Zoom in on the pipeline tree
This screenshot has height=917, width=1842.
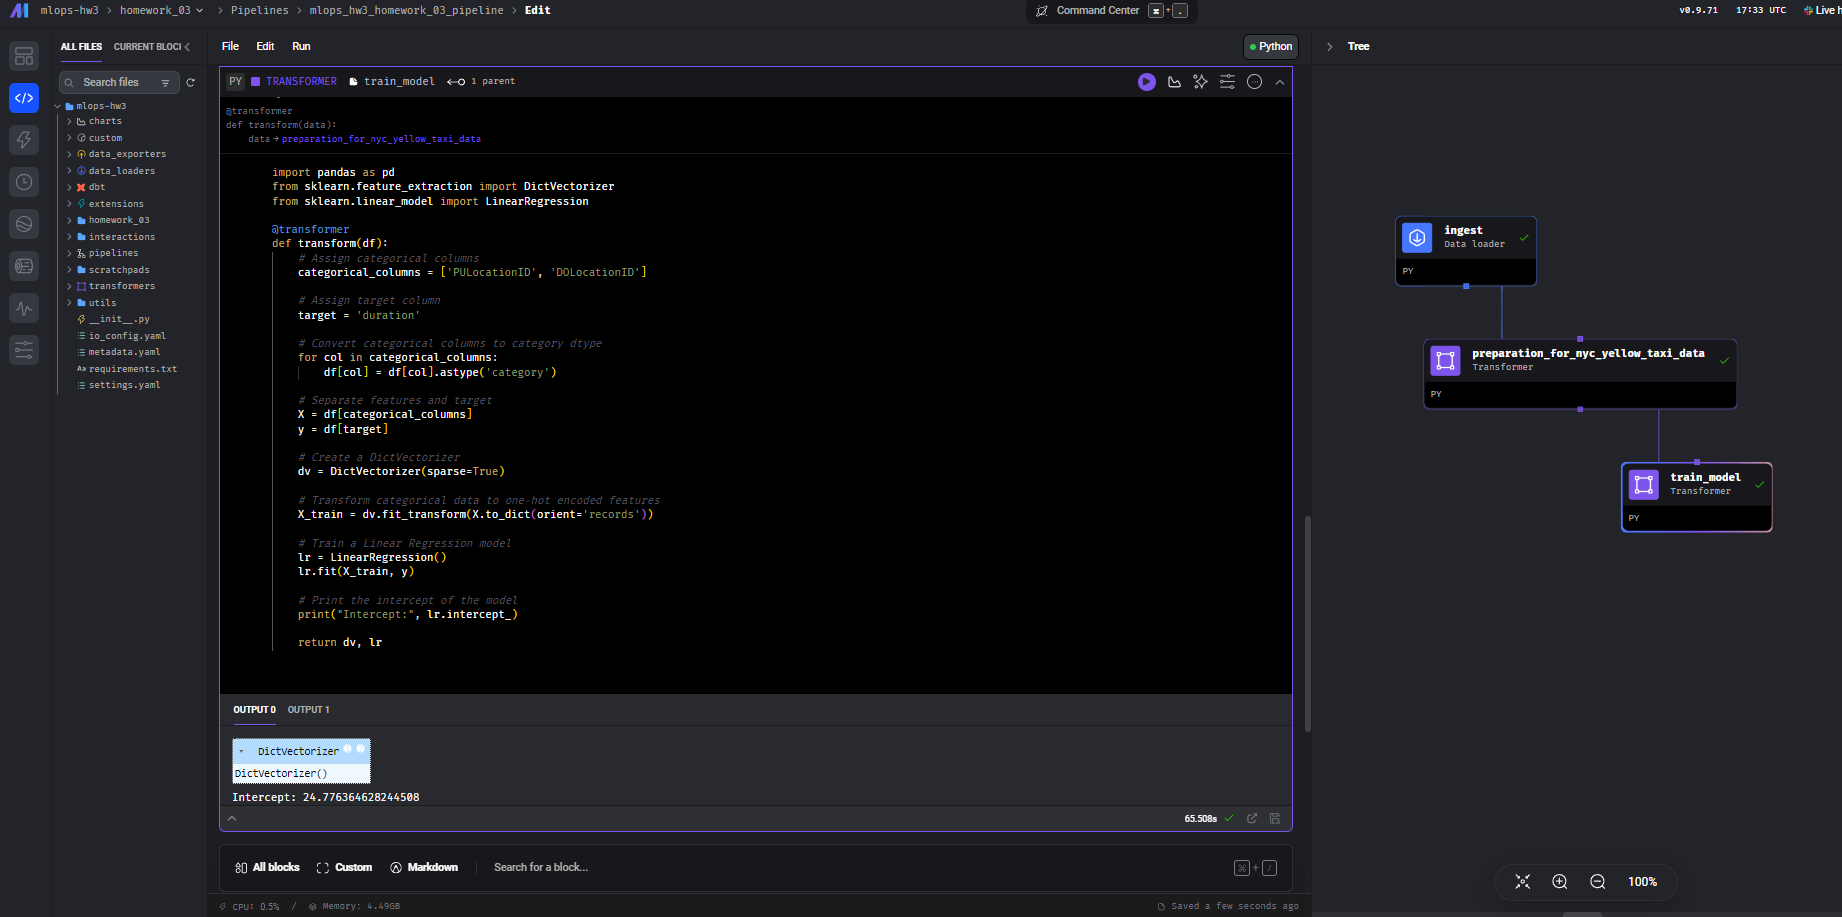(x=1560, y=881)
